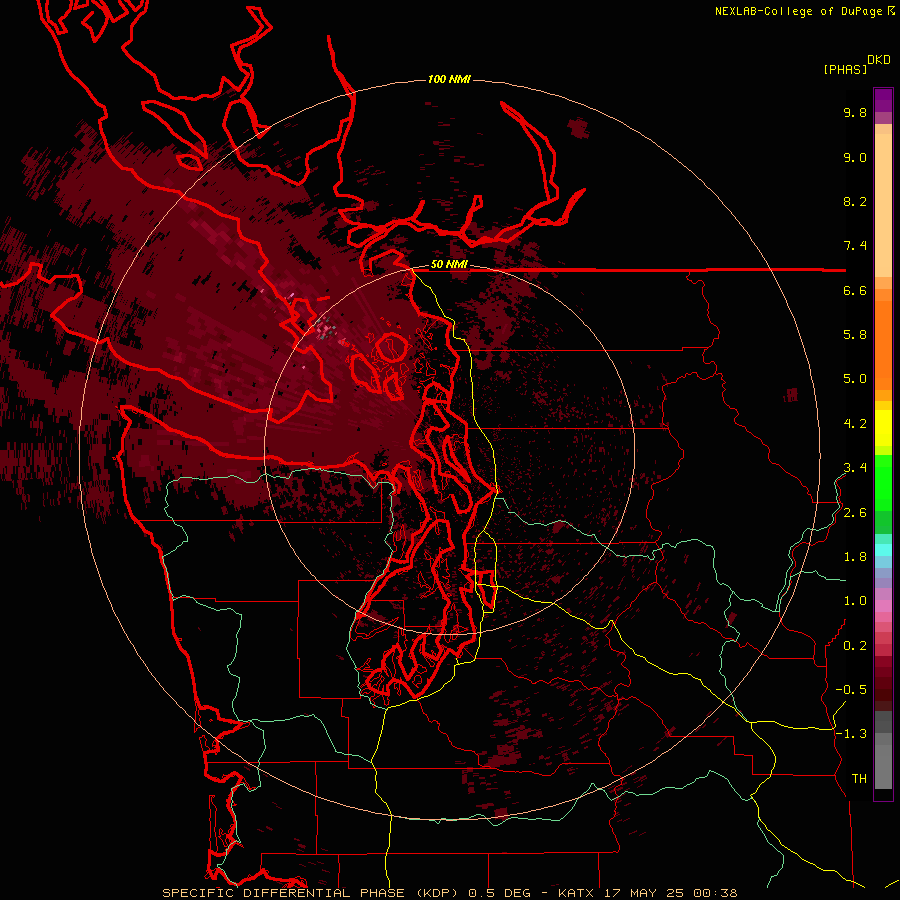Click the KATX station identifier
900x900 pixels.
(x=577, y=893)
